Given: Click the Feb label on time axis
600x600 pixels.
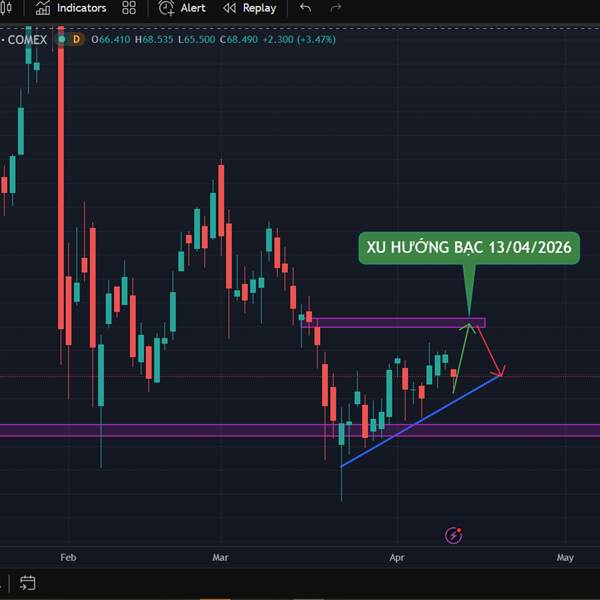Looking at the screenshot, I should (x=68, y=558).
